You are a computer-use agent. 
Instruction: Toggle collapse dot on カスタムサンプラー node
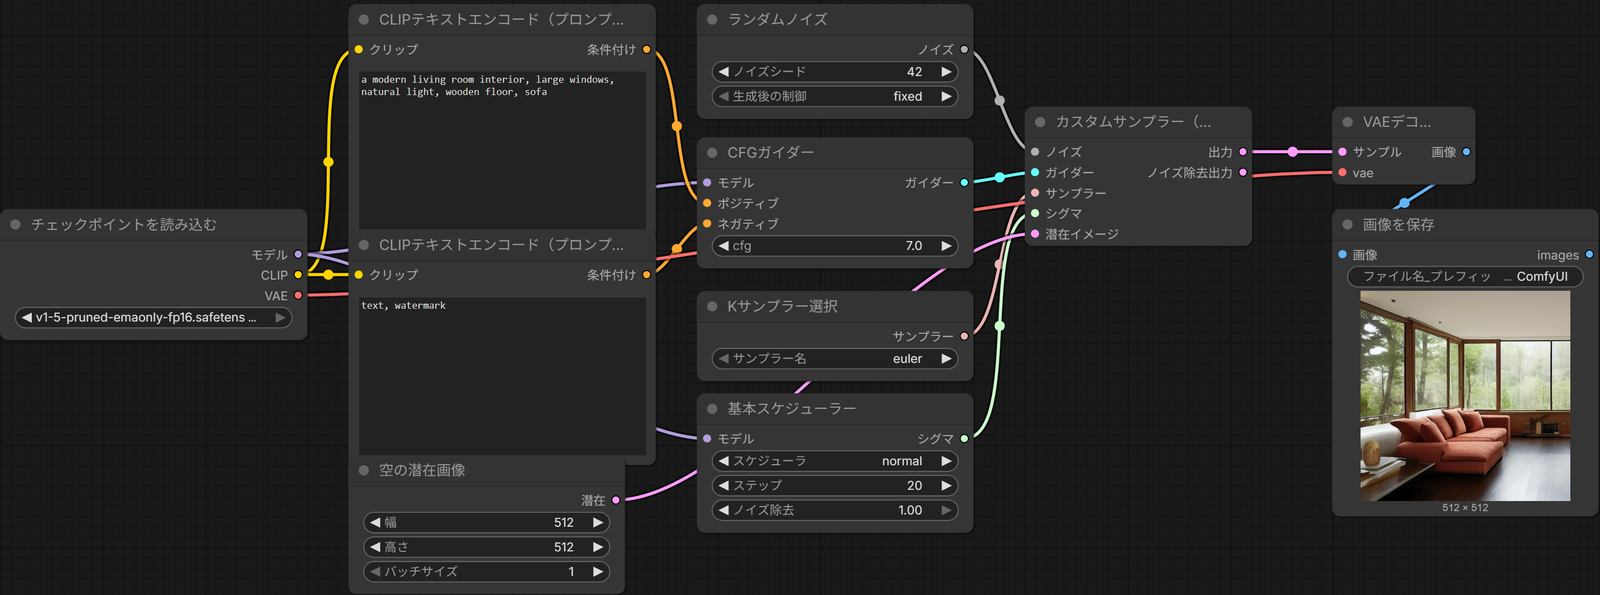point(1040,122)
